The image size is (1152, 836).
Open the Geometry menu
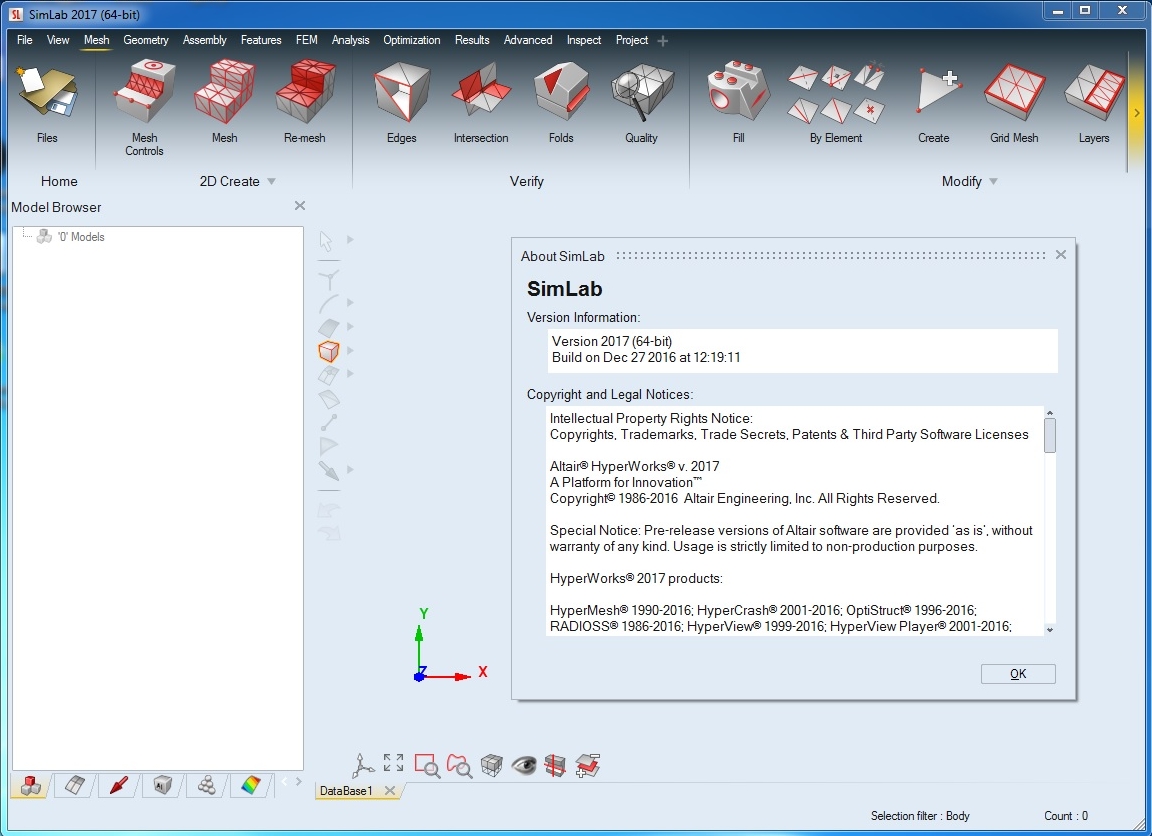145,40
